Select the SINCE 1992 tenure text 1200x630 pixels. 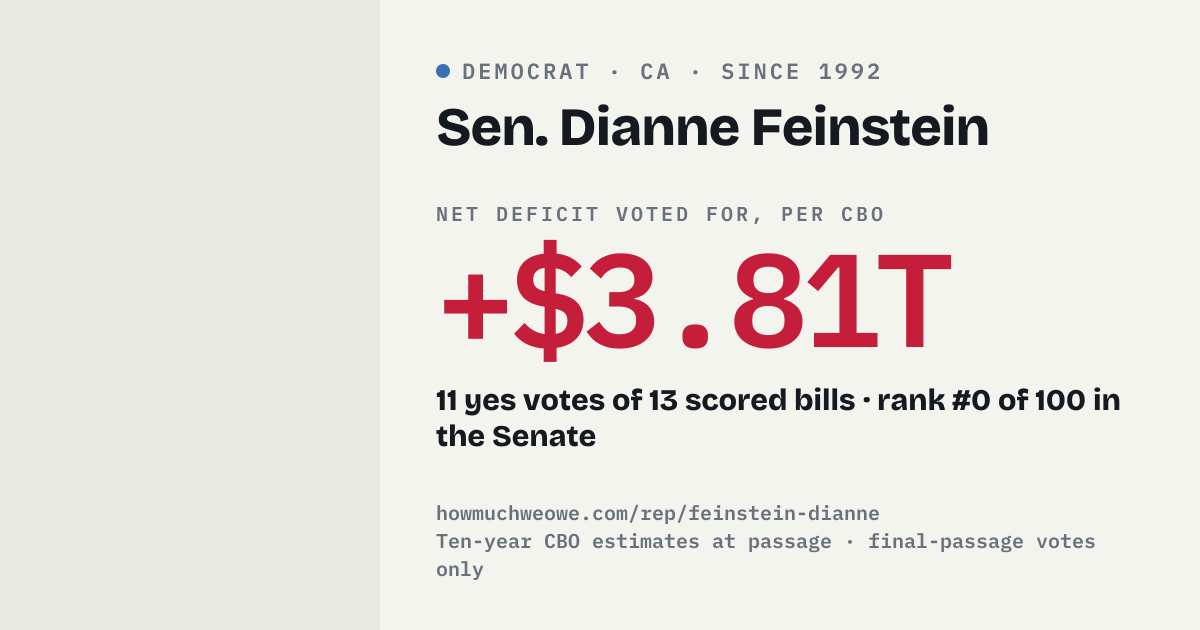click(x=801, y=72)
